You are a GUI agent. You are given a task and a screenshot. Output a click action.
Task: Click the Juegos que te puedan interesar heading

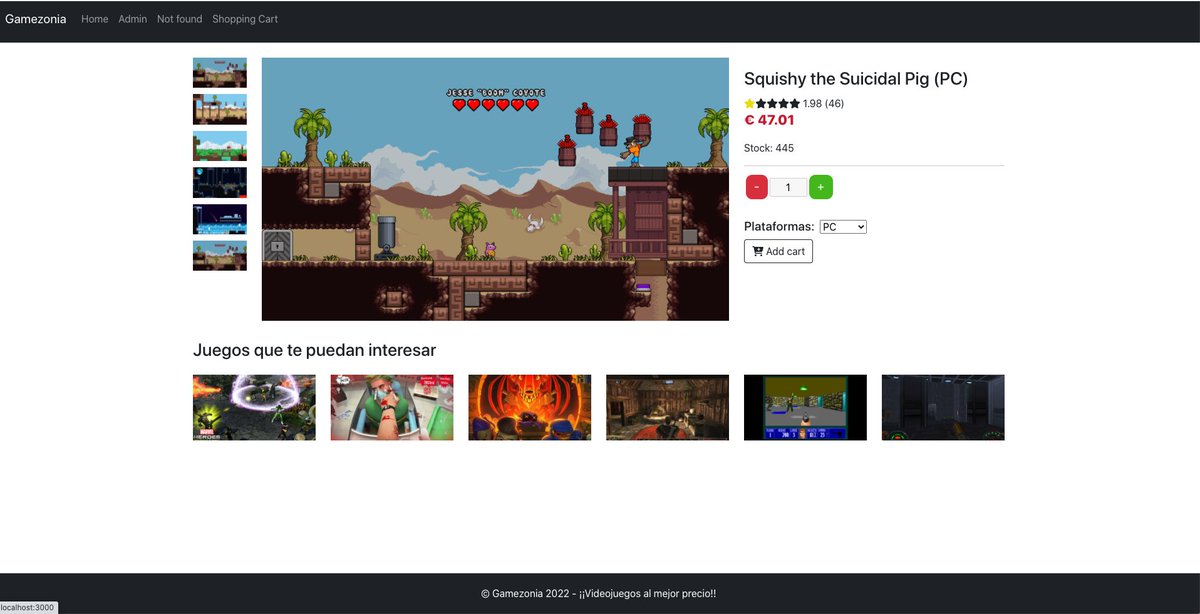(x=314, y=350)
